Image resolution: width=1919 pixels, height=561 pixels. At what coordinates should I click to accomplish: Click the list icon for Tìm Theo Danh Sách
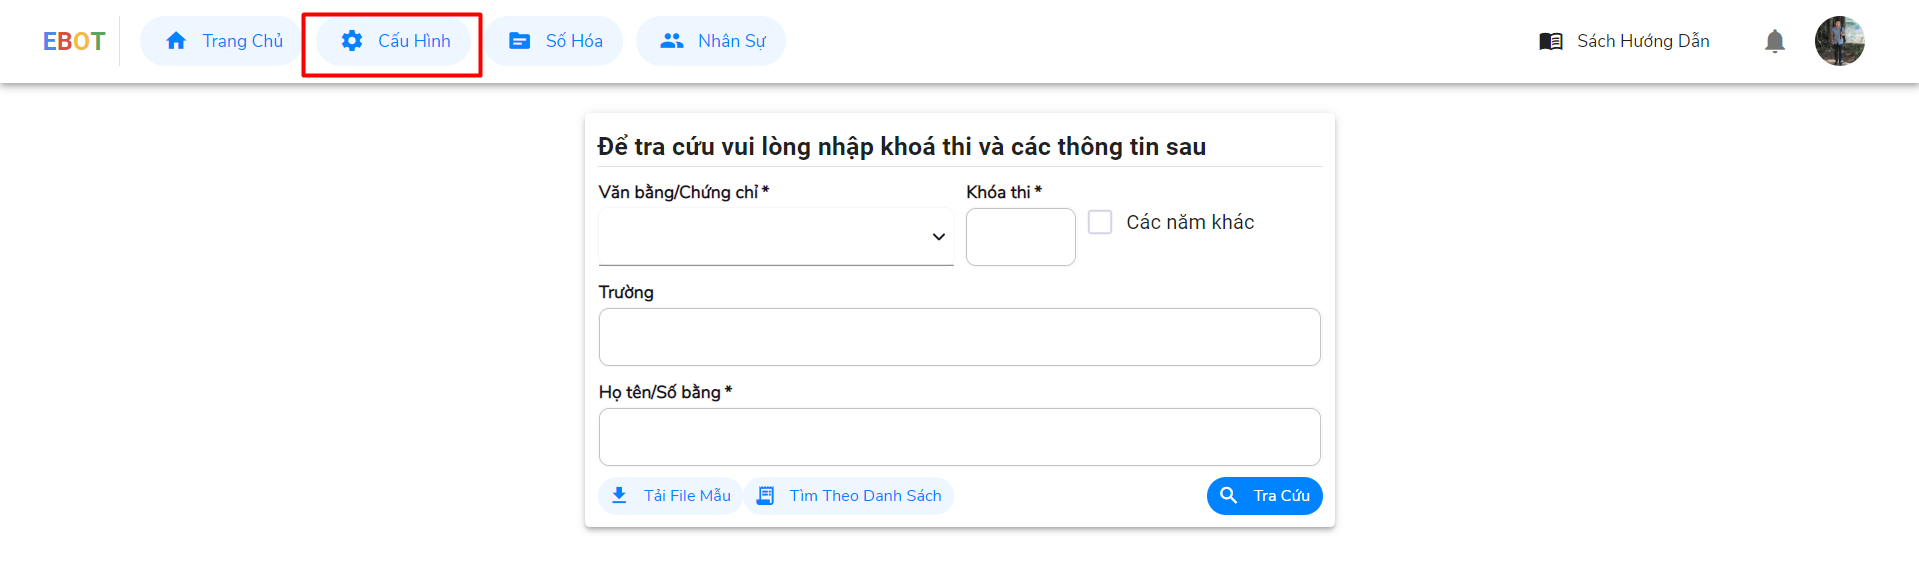click(765, 496)
